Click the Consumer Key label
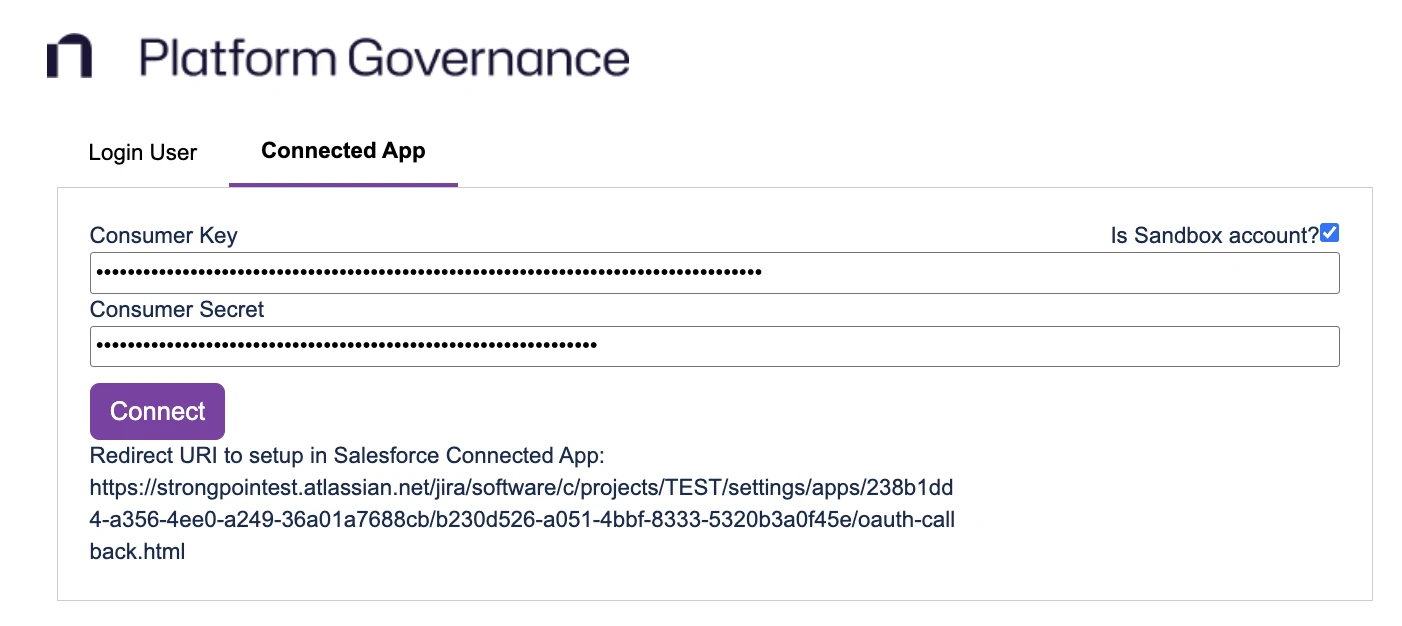Viewport: 1402px width, 626px height. pos(164,236)
